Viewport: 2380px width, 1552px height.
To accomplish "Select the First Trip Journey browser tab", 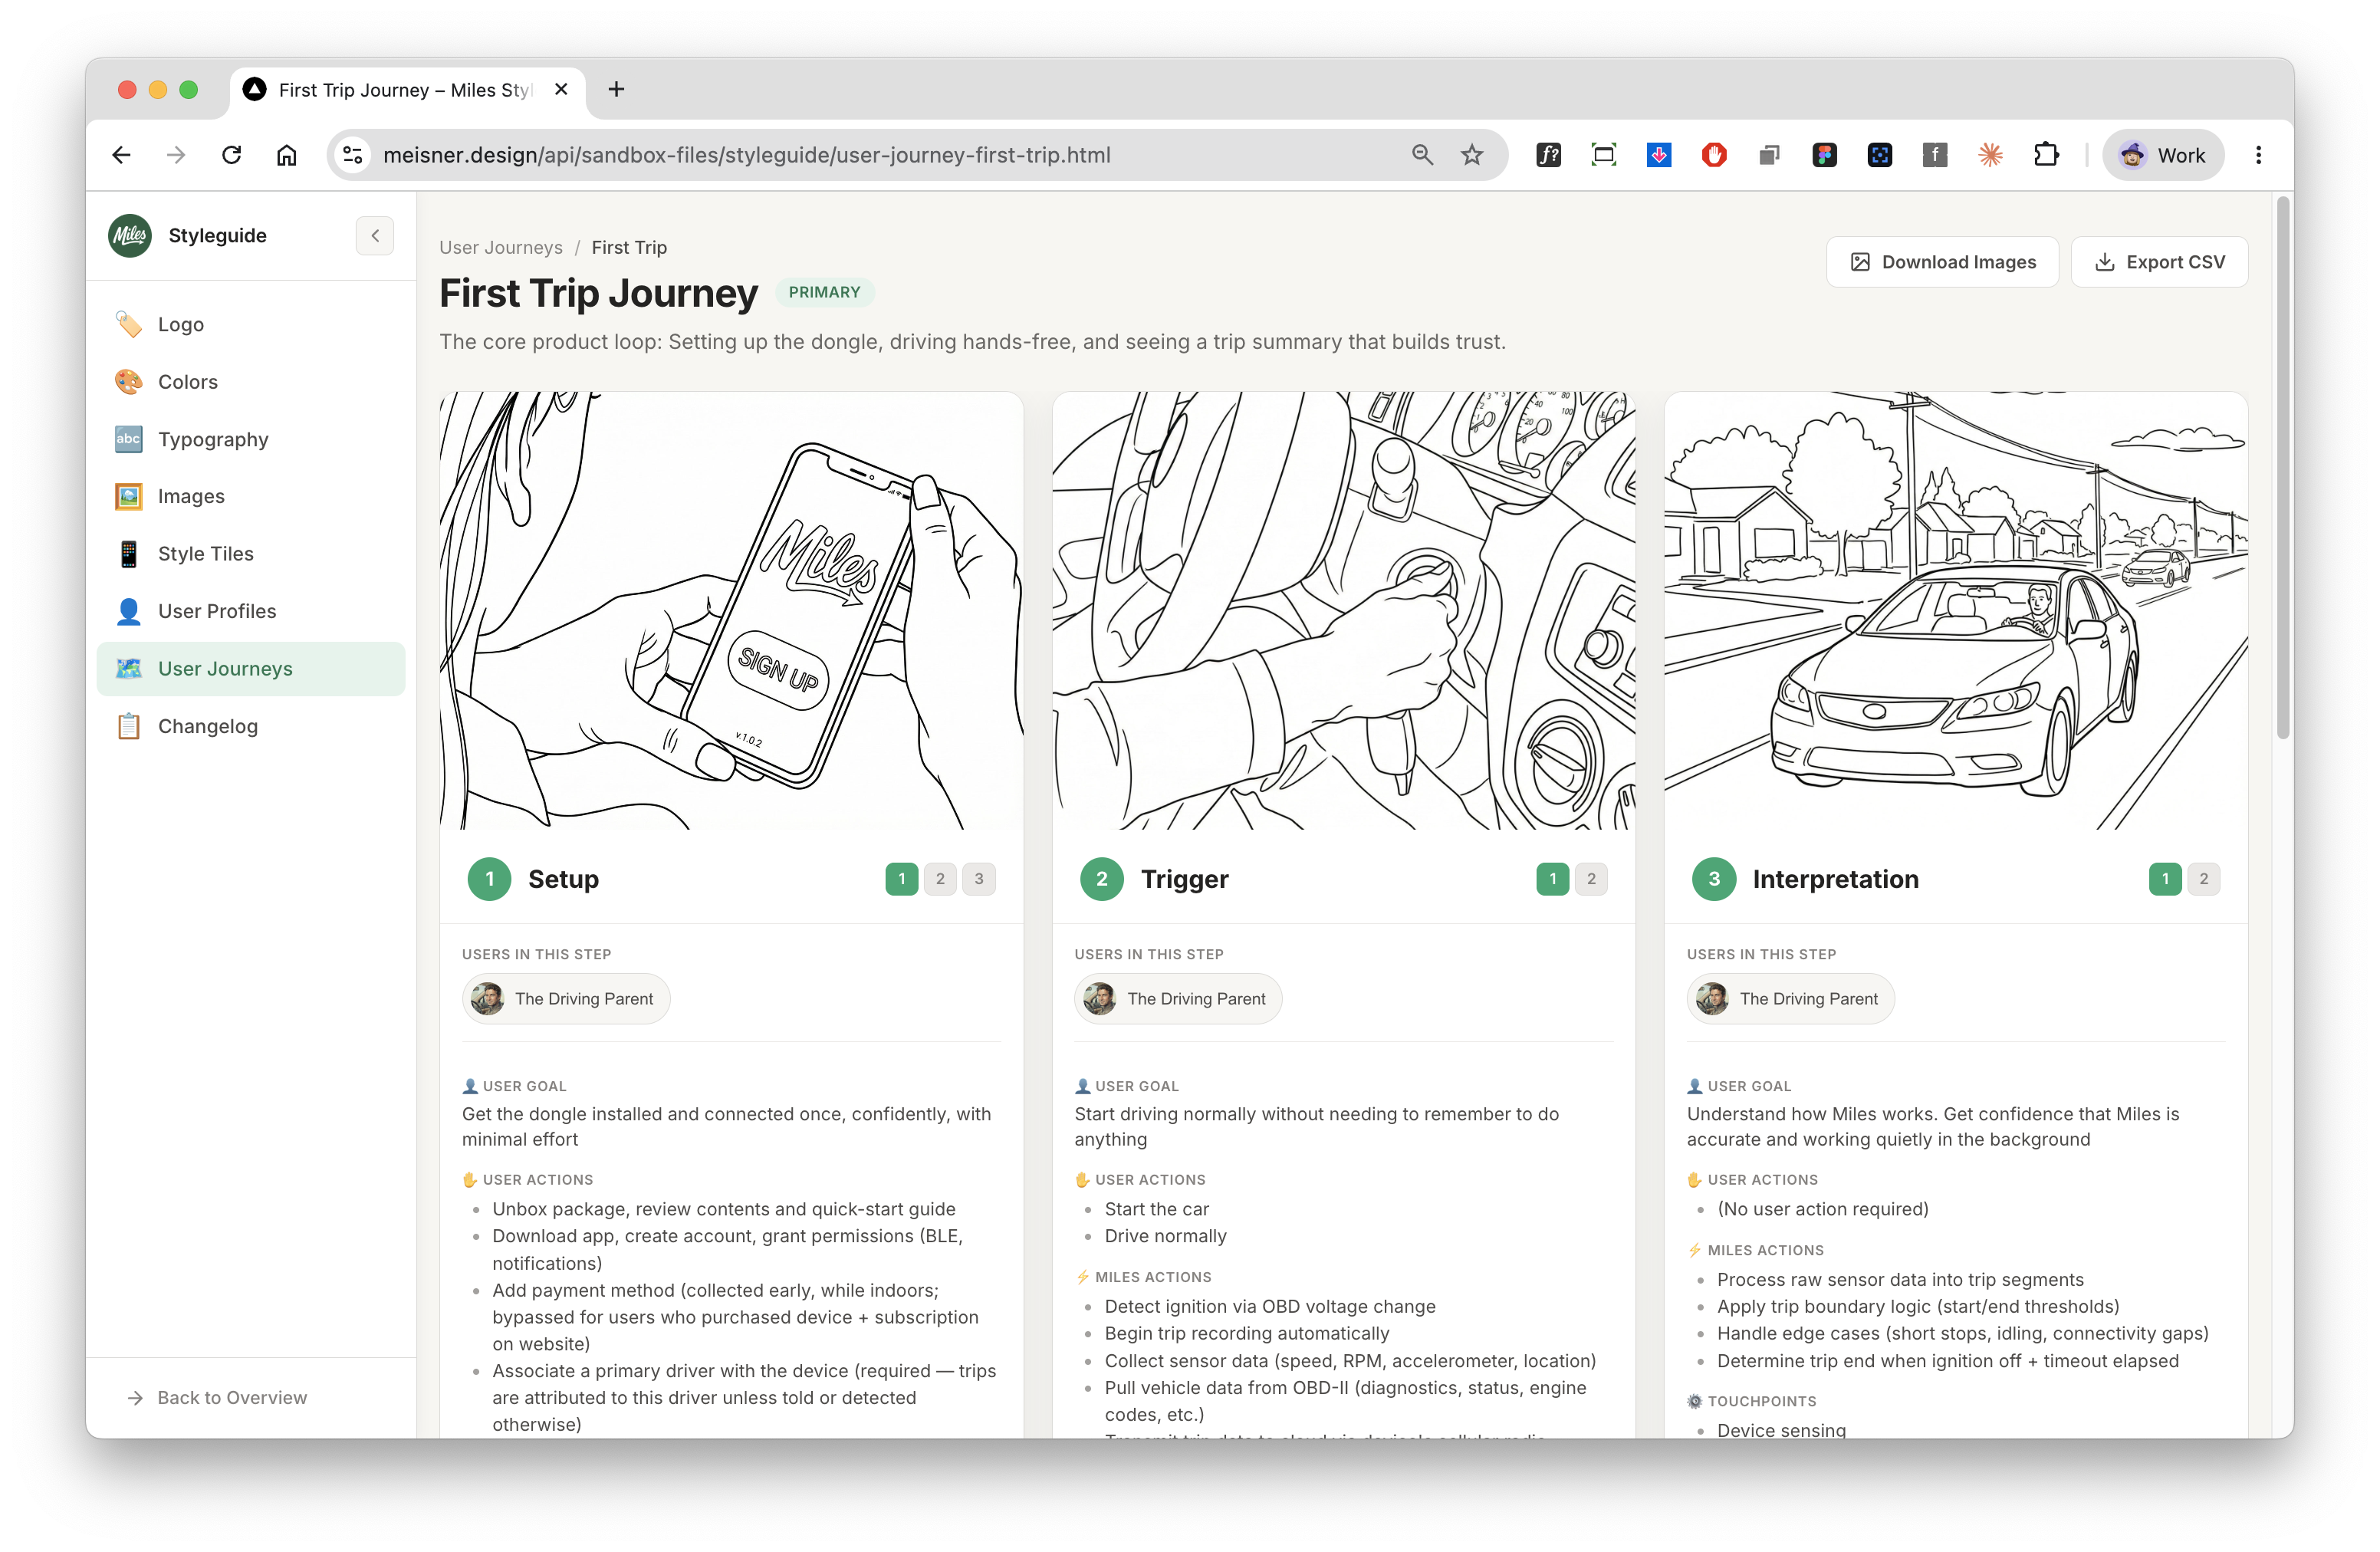I will 407,90.
